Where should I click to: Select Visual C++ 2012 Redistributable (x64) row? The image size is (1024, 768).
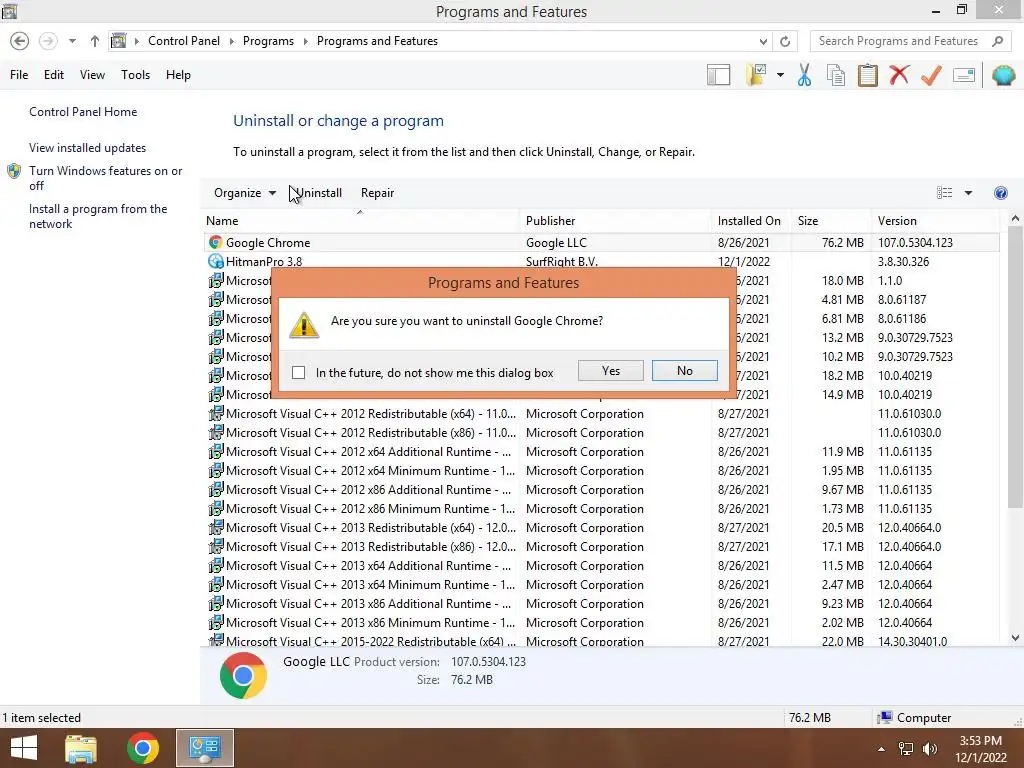pyautogui.click(x=601, y=413)
